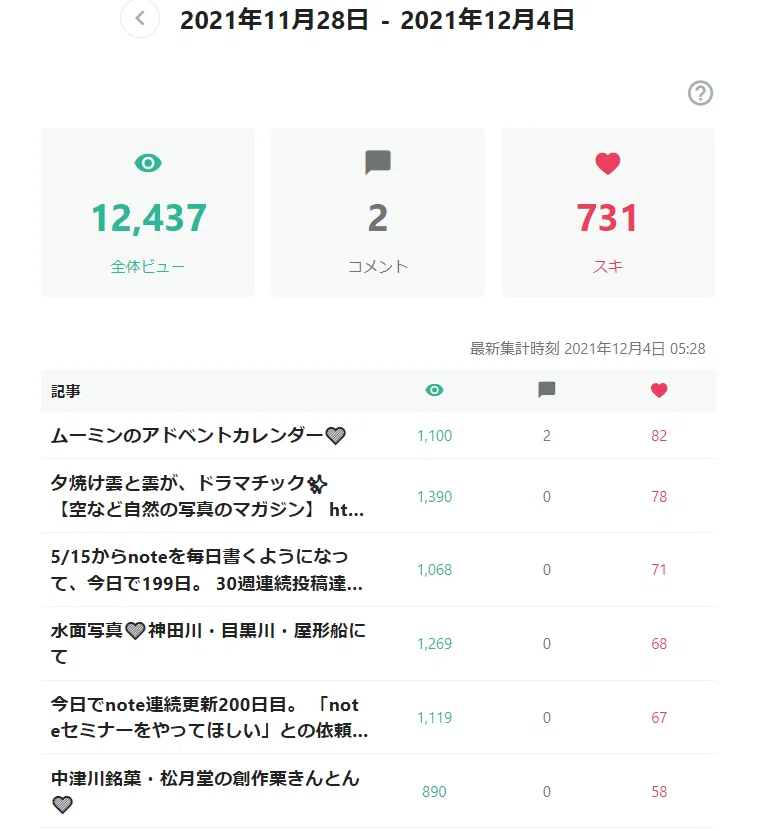The image size is (757, 831).
Task: Select the 全体ビュー 12,437 card
Action: [x=148, y=213]
